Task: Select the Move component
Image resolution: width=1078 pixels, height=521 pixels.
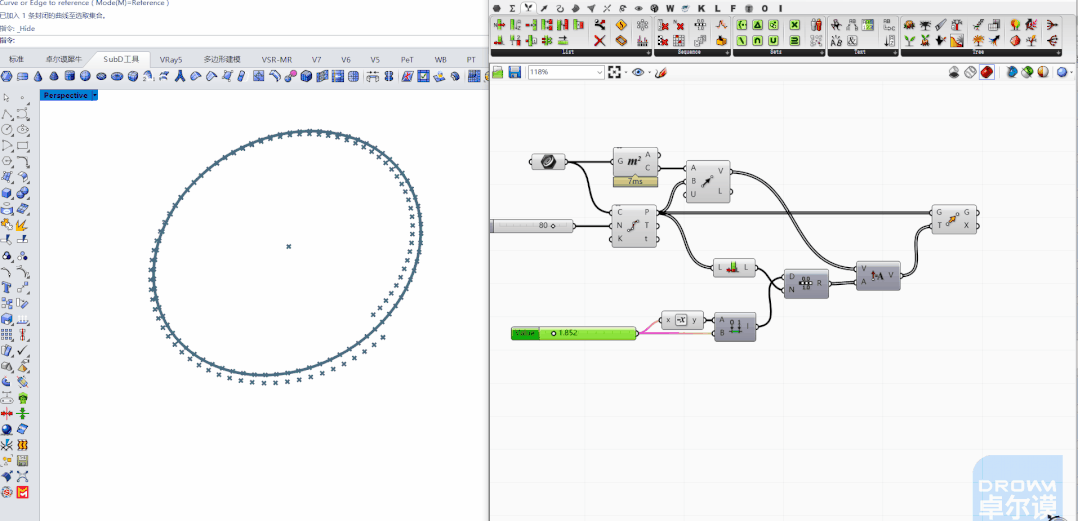Action: 954,219
